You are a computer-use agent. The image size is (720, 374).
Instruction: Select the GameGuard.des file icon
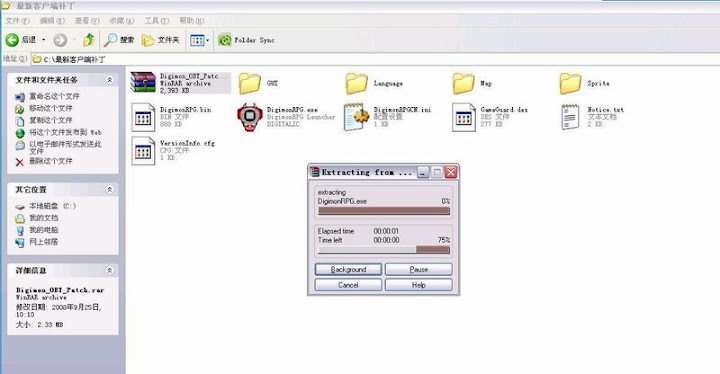coord(464,118)
